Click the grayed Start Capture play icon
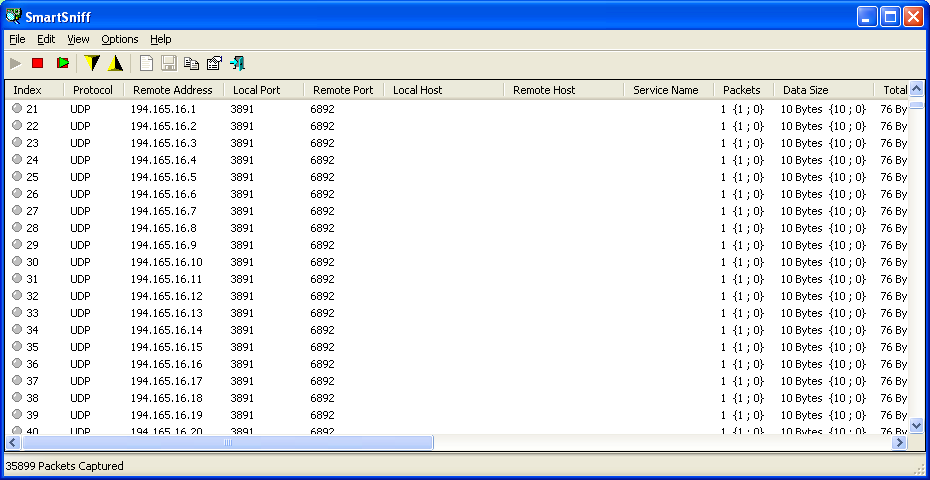This screenshot has height=480, width=930. coord(16,63)
